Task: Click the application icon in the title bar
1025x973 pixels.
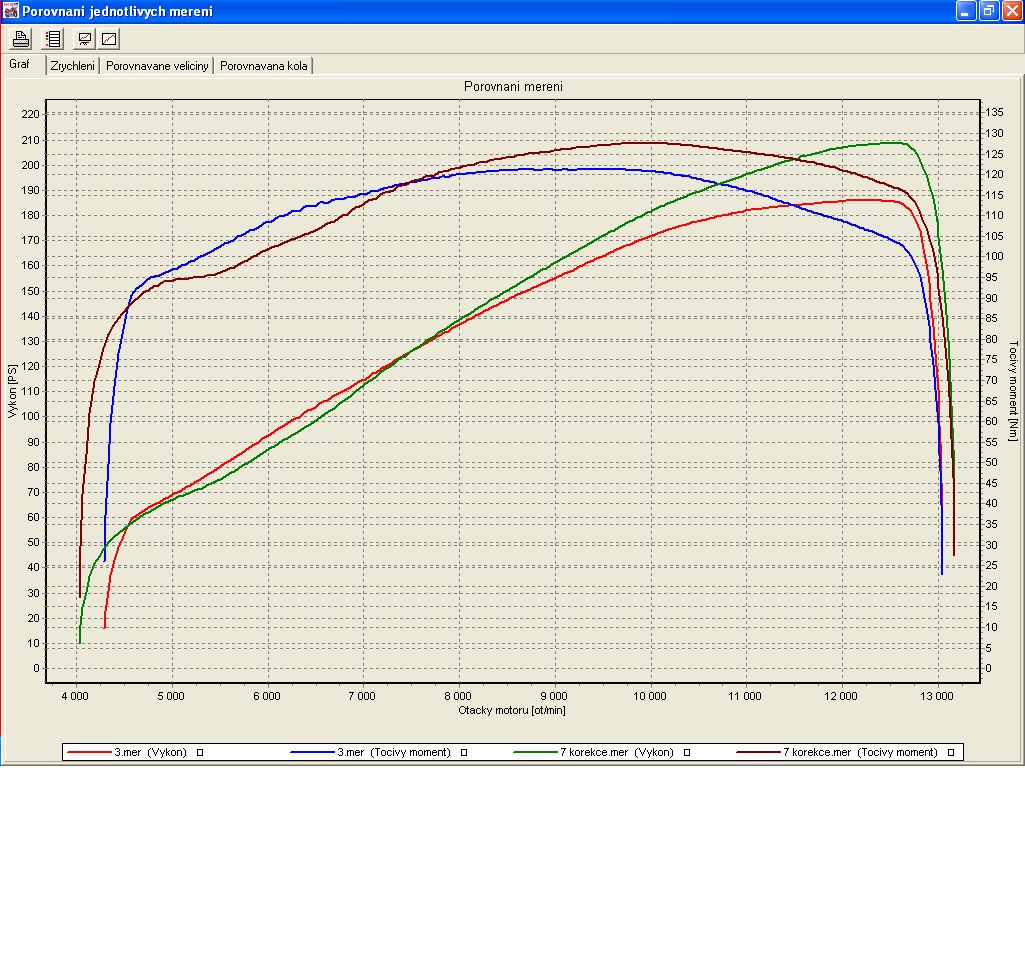Action: 10,11
